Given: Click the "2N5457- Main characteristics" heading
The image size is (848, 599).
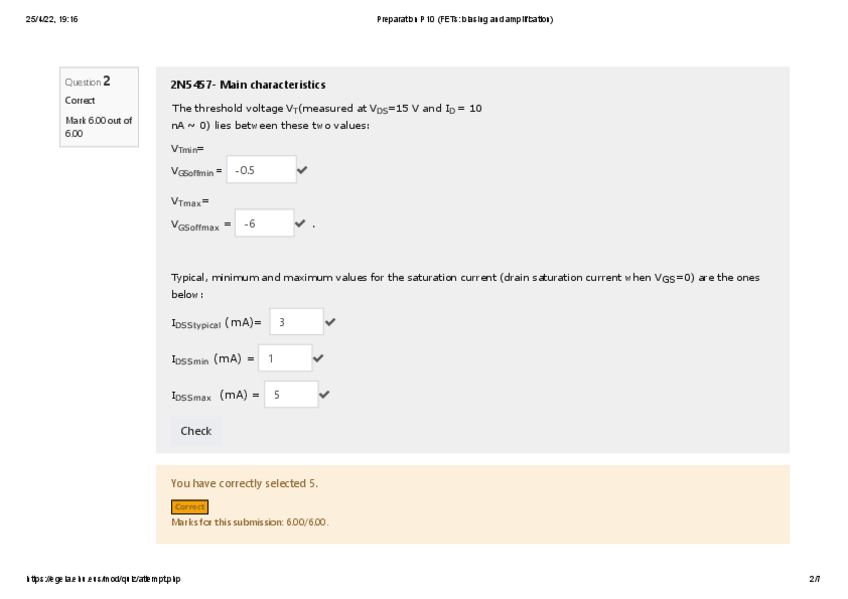Looking at the screenshot, I should click(x=248, y=85).
